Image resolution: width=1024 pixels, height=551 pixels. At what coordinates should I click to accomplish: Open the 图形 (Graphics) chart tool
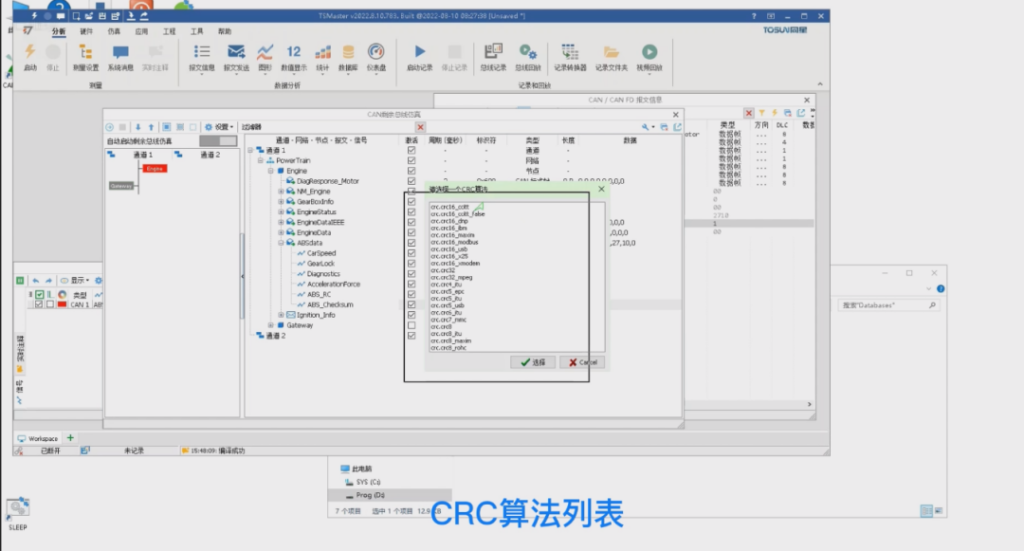pyautogui.click(x=265, y=56)
